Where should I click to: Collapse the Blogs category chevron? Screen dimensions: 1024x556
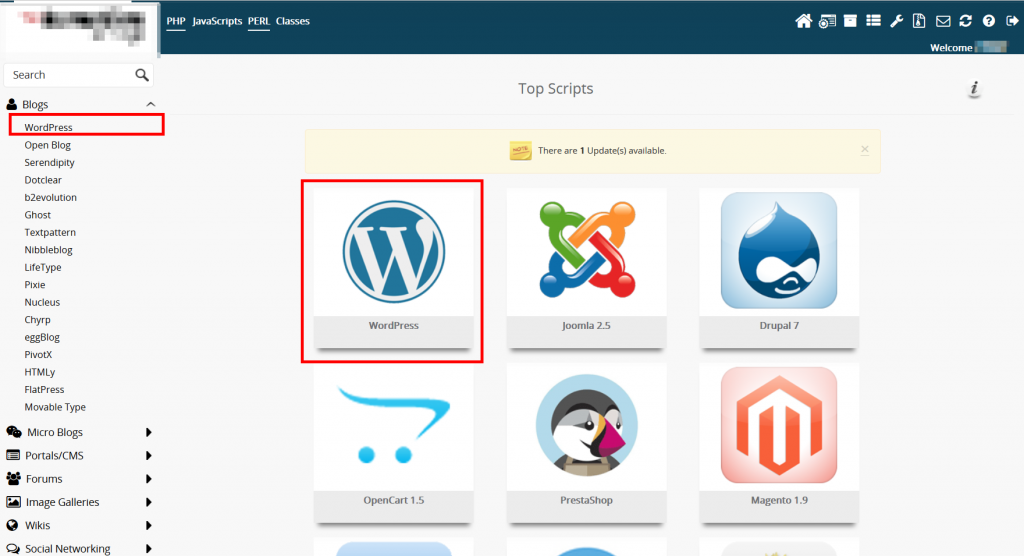pos(151,105)
